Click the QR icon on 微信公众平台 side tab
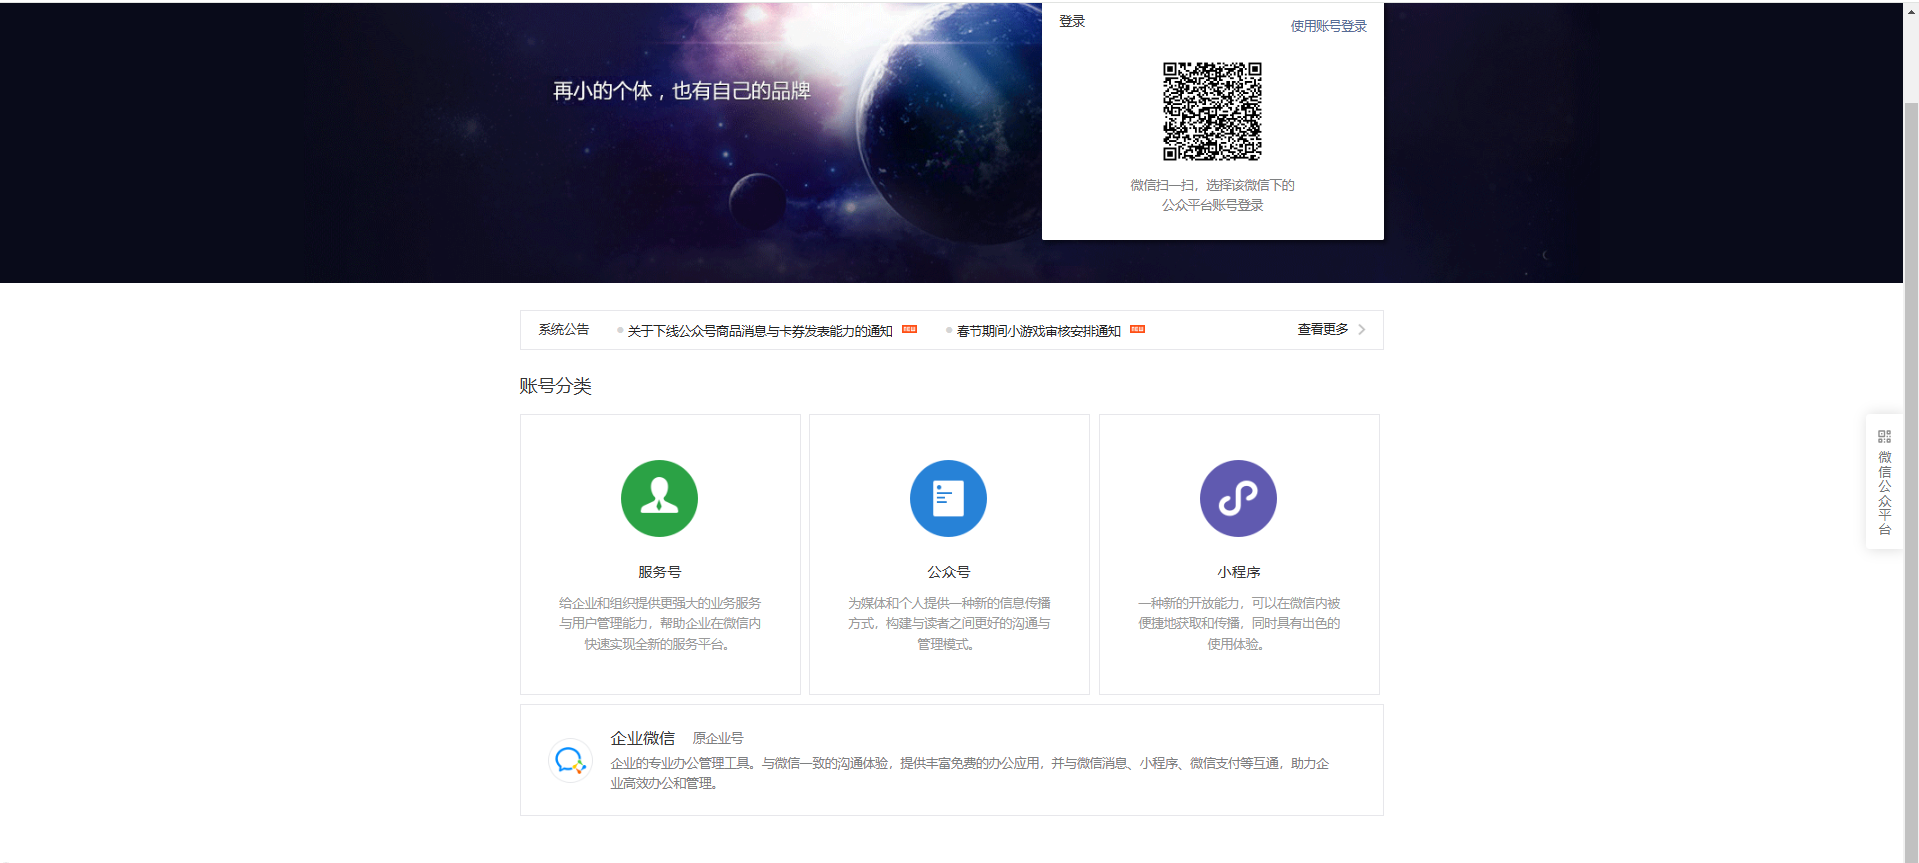Image resolution: width=1919 pixels, height=863 pixels. (x=1884, y=436)
